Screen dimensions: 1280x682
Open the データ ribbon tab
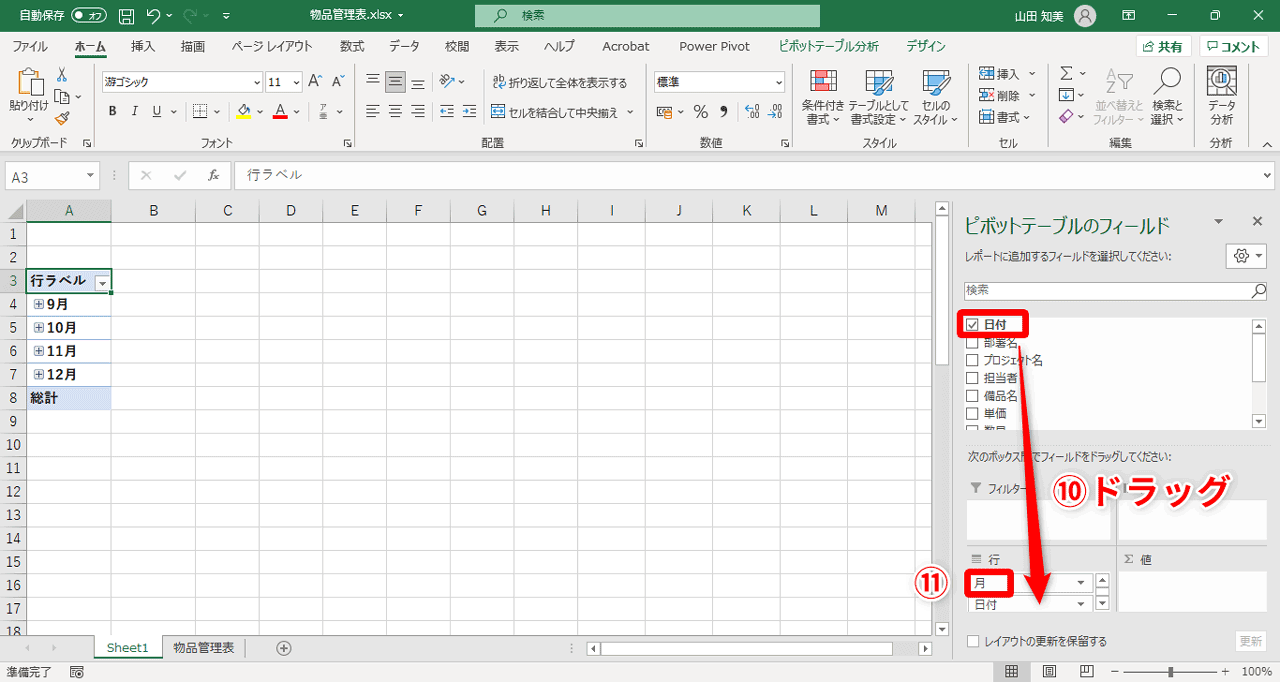[x=405, y=46]
